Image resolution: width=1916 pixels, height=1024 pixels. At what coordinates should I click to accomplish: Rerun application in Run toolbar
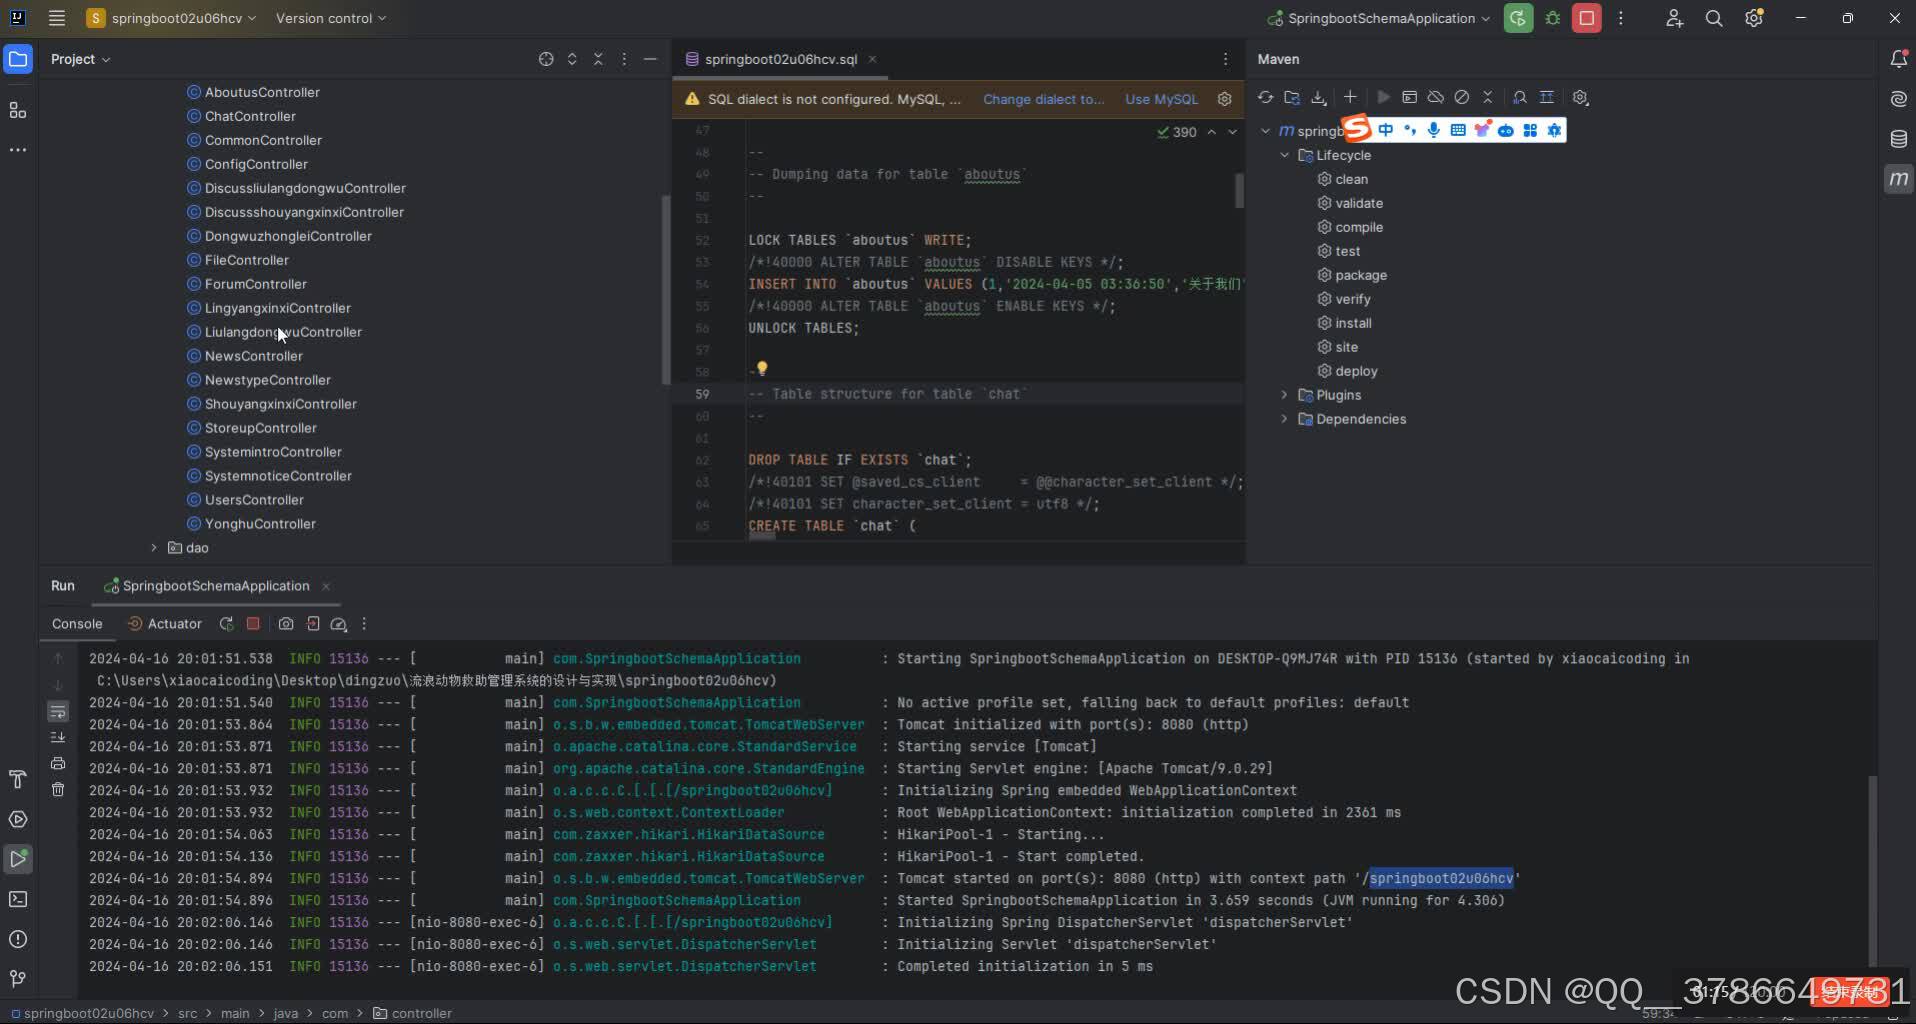pos(227,624)
